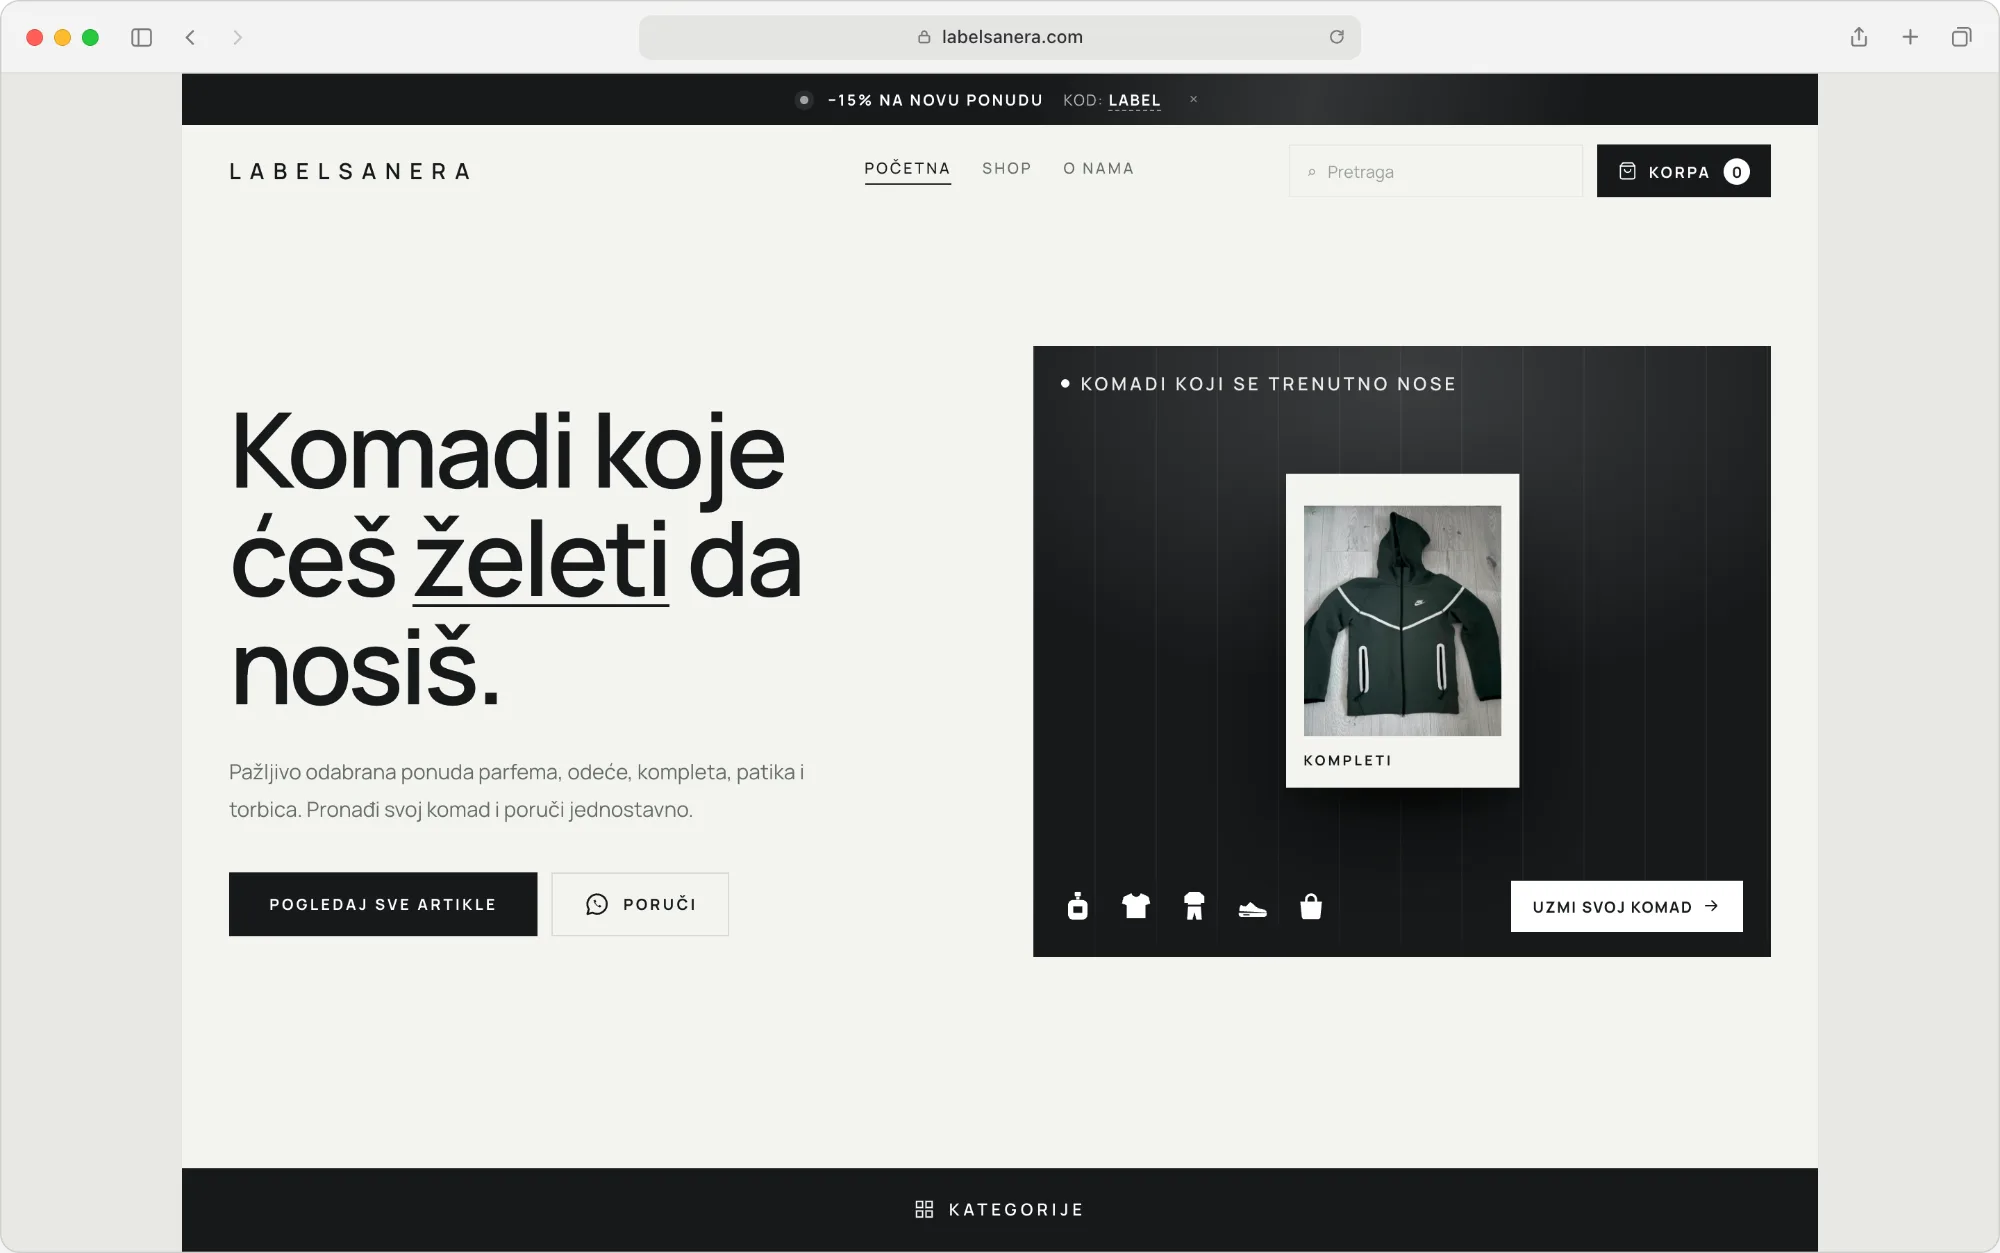This screenshot has width=2000, height=1253.
Task: Select the handbag category icon
Action: coord(1311,906)
